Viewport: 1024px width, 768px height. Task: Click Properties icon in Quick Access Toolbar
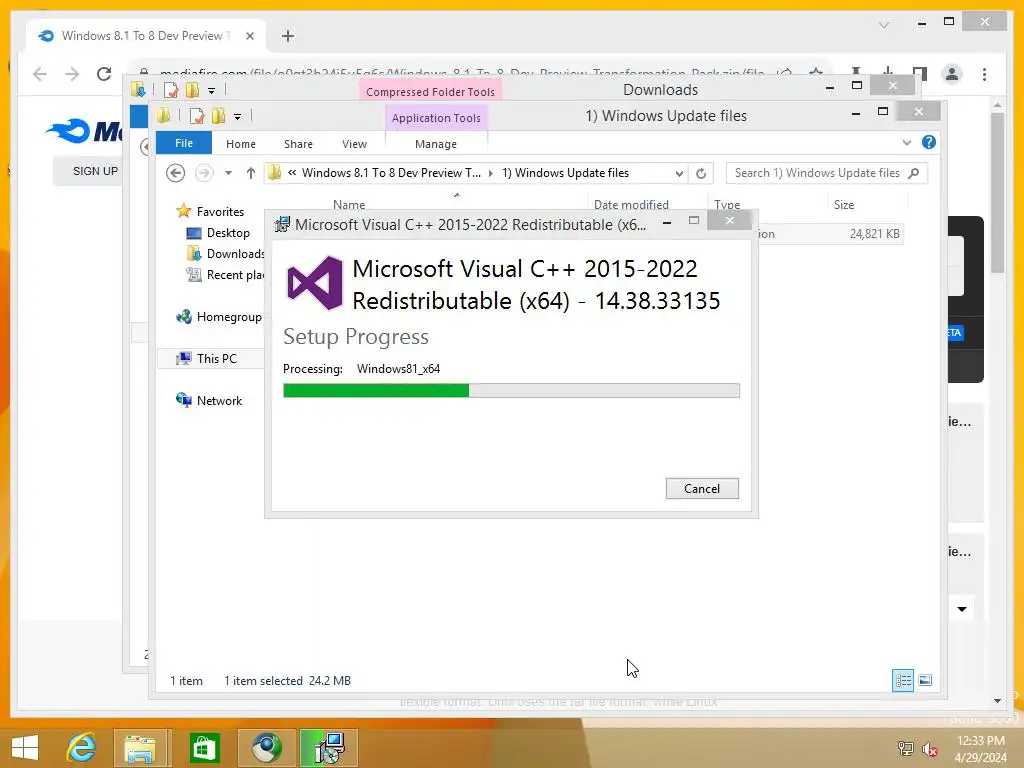pos(197,116)
